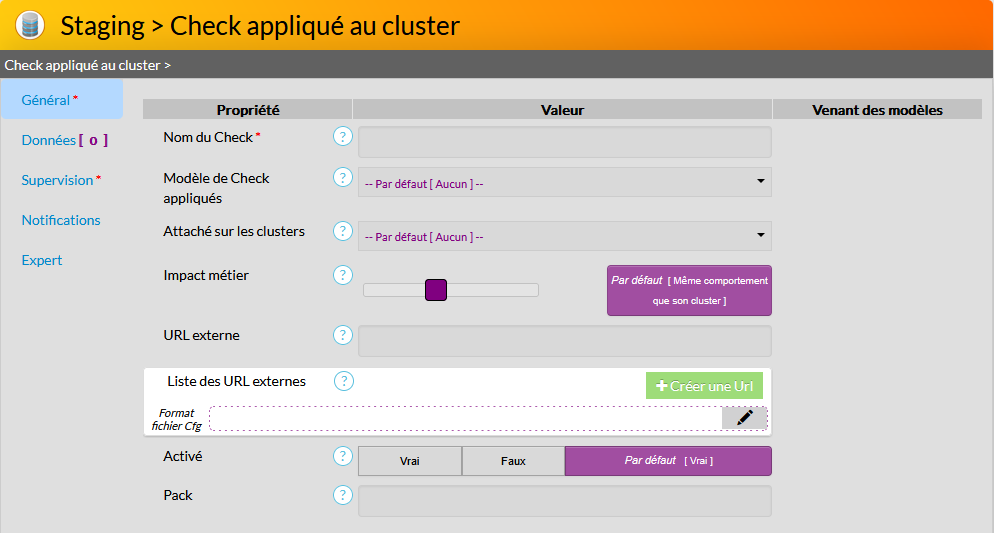
Task: Click the pencil edit icon for Cfg format
Action: pyautogui.click(x=744, y=418)
